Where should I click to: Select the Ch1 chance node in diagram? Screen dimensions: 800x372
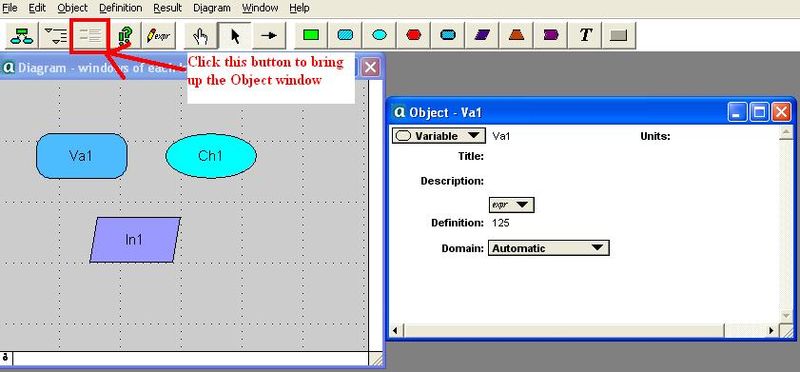(x=211, y=156)
